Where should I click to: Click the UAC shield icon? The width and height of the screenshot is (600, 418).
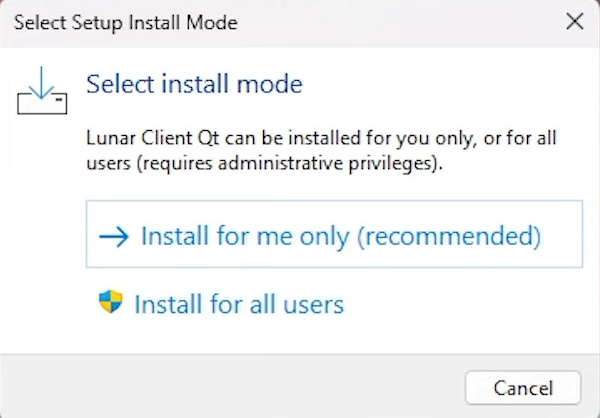pyautogui.click(x=111, y=302)
